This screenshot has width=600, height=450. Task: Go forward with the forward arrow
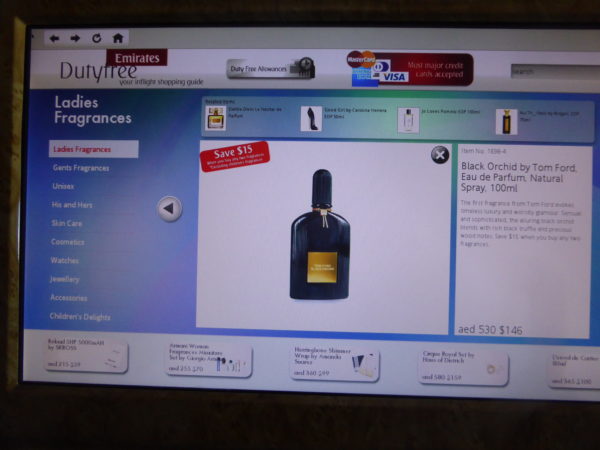pyautogui.click(x=75, y=38)
